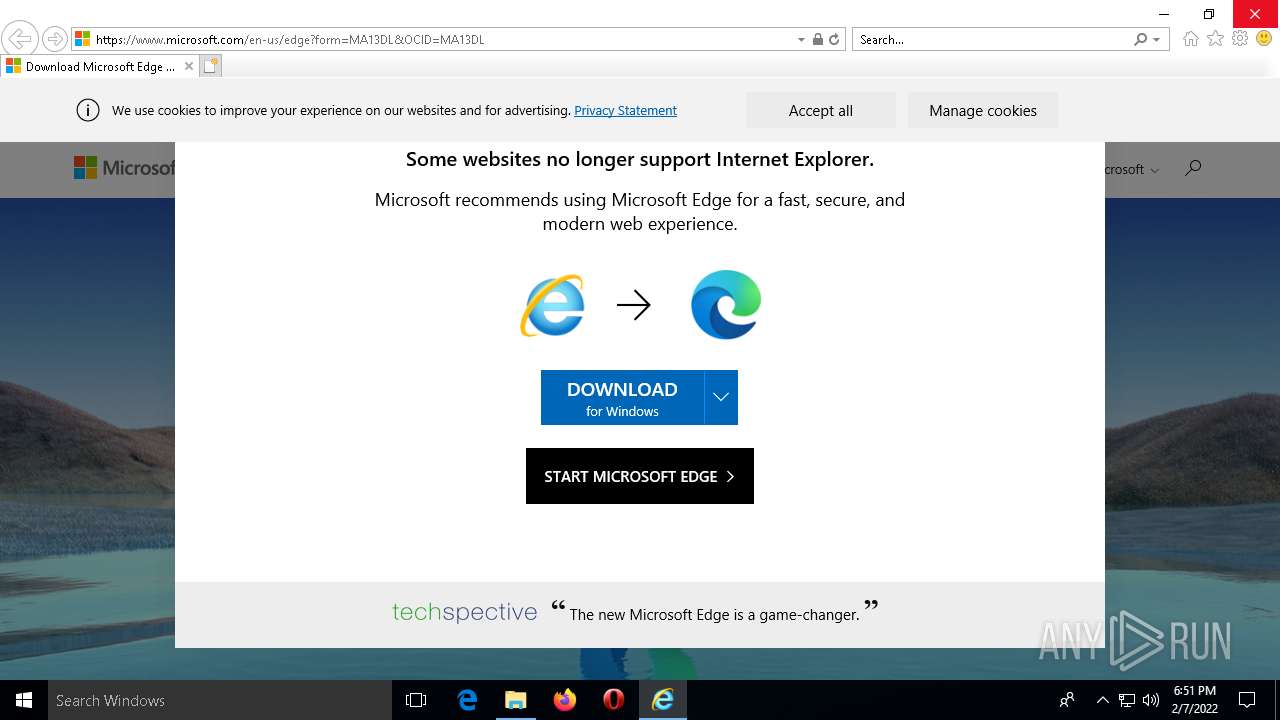Open the Privacy Statement link

(x=625, y=111)
